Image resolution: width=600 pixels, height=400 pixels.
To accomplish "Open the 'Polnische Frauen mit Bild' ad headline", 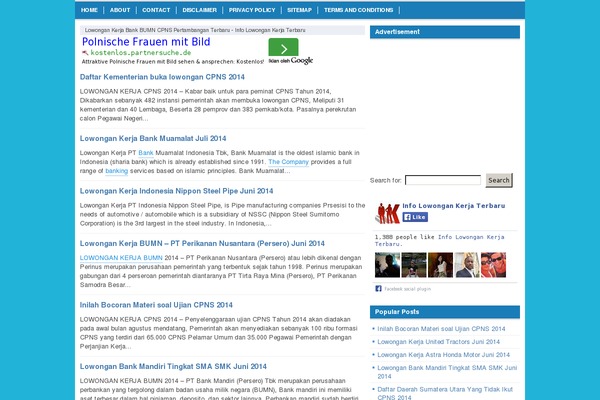I will 146,42.
